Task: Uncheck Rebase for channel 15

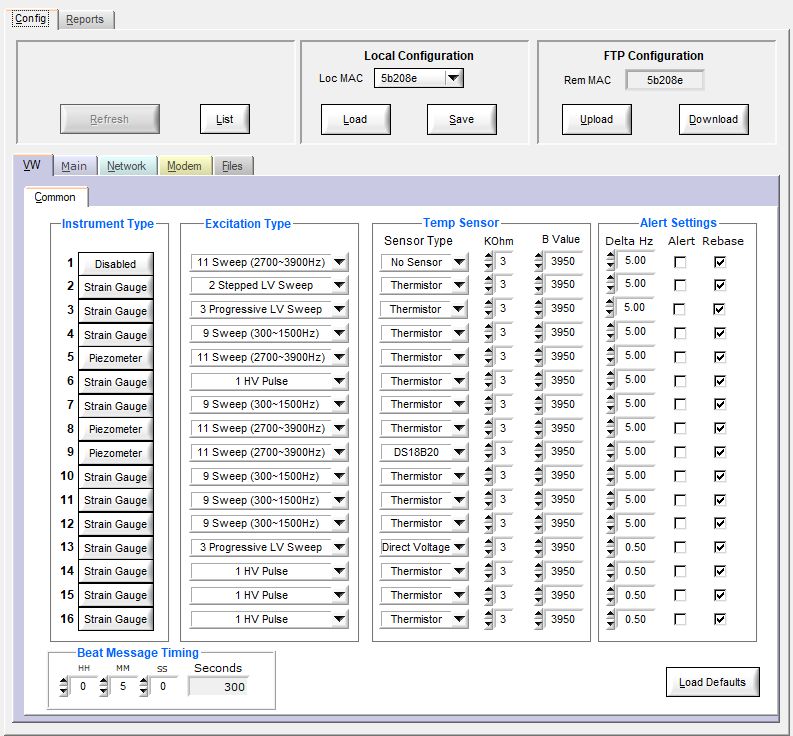Action: 720,595
